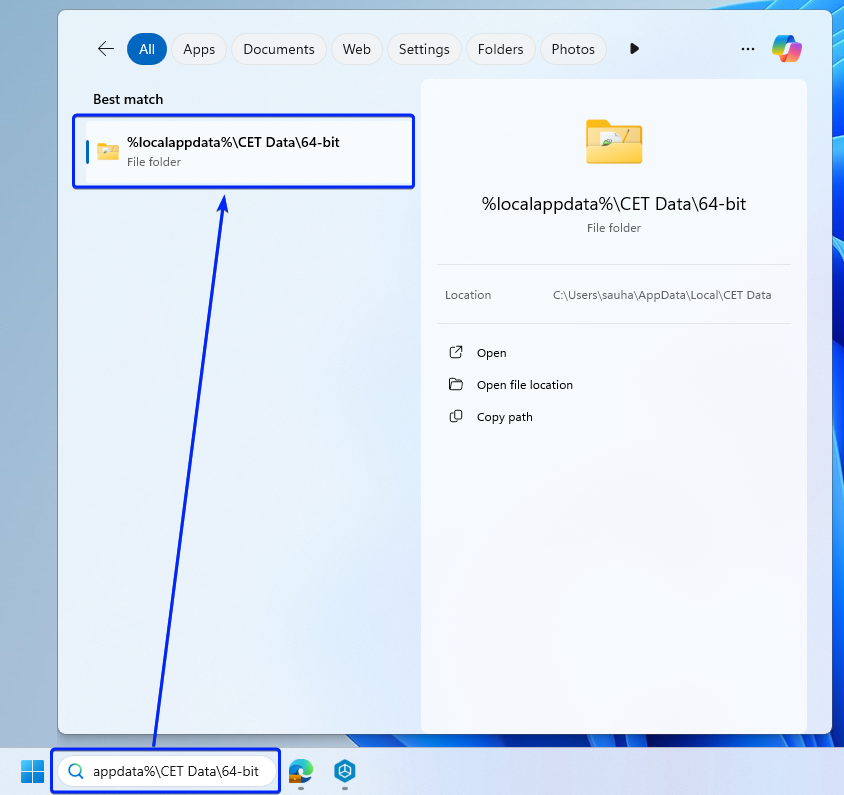Image resolution: width=844 pixels, height=795 pixels.
Task: Switch to the Settings filter
Action: click(424, 49)
